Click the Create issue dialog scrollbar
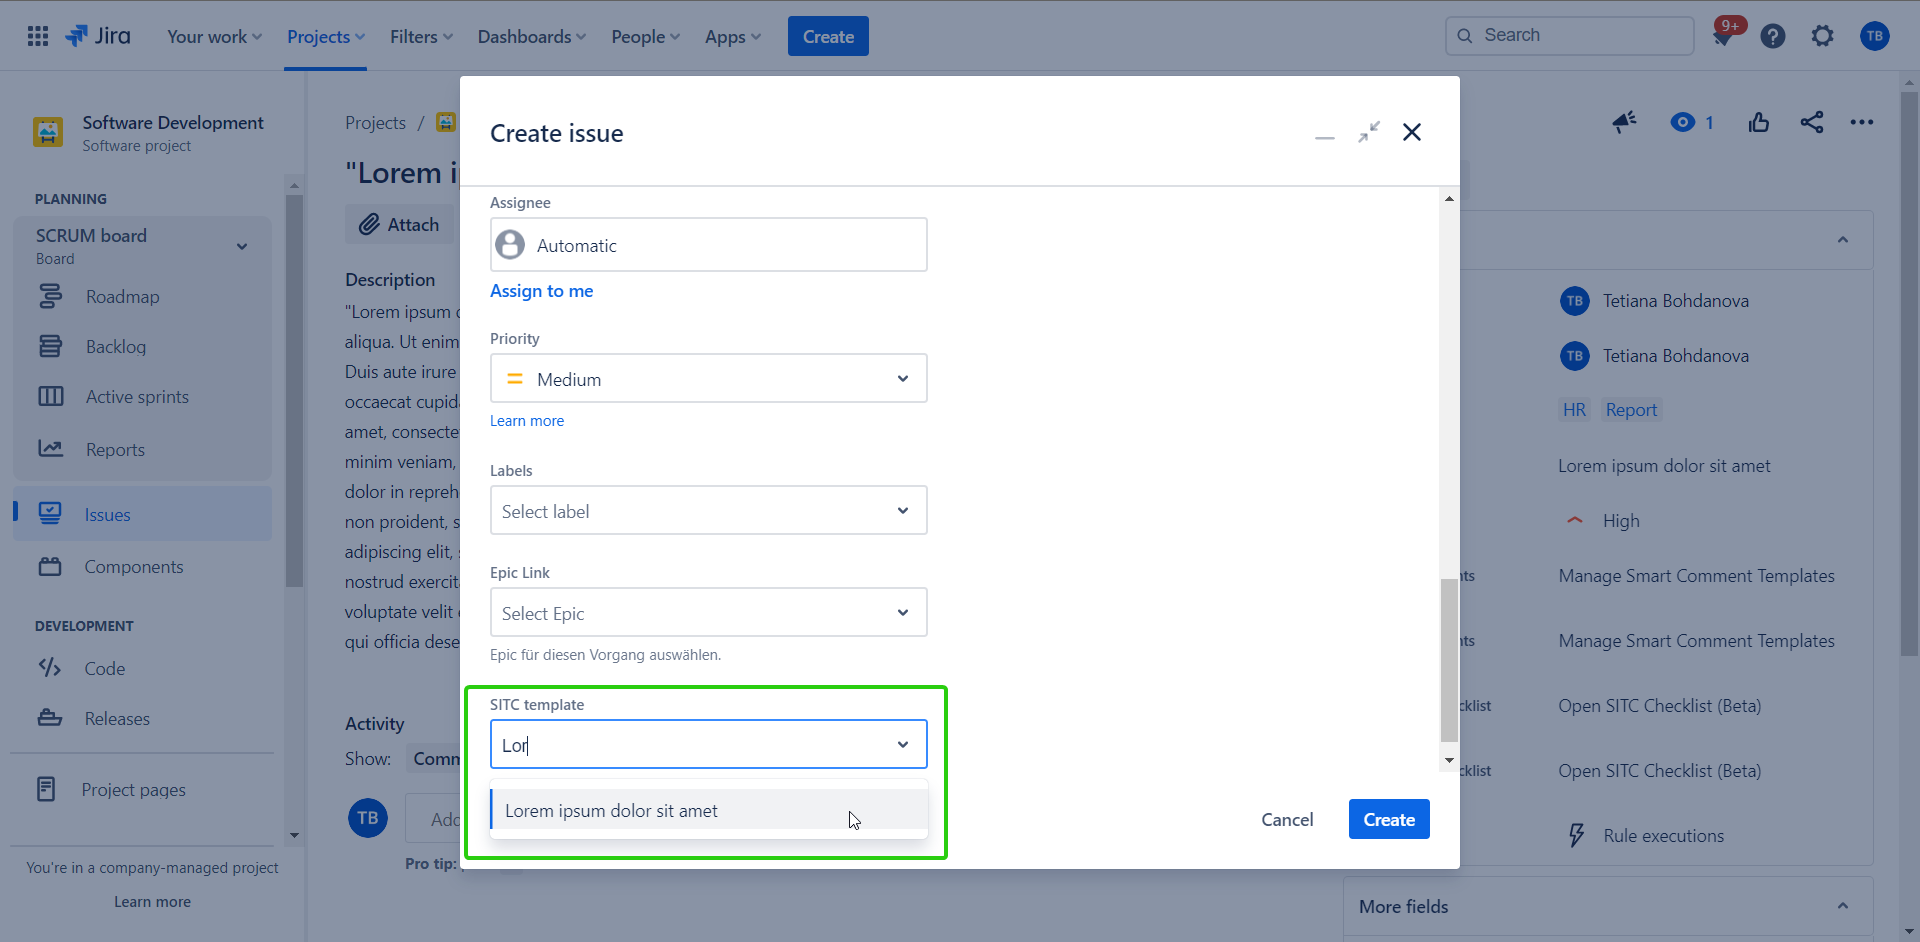The image size is (1920, 942). pyautogui.click(x=1448, y=660)
